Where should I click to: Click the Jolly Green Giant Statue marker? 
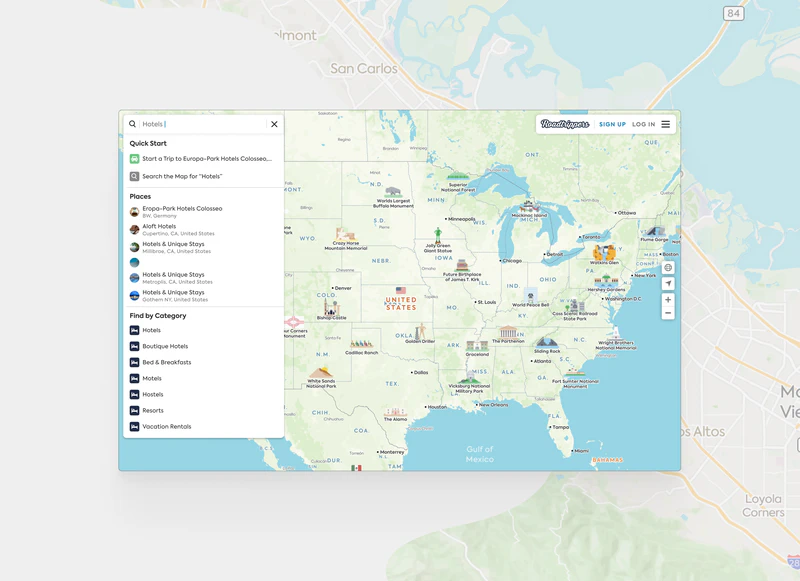pos(438,236)
